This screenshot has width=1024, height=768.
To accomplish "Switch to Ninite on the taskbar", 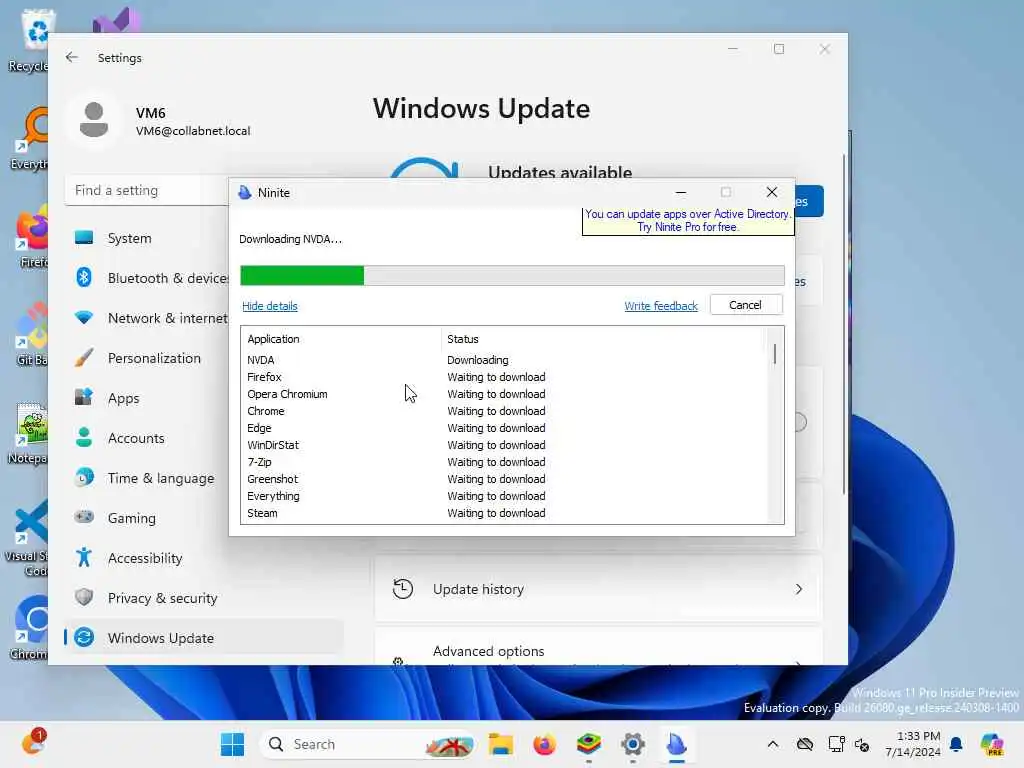I will point(677,744).
